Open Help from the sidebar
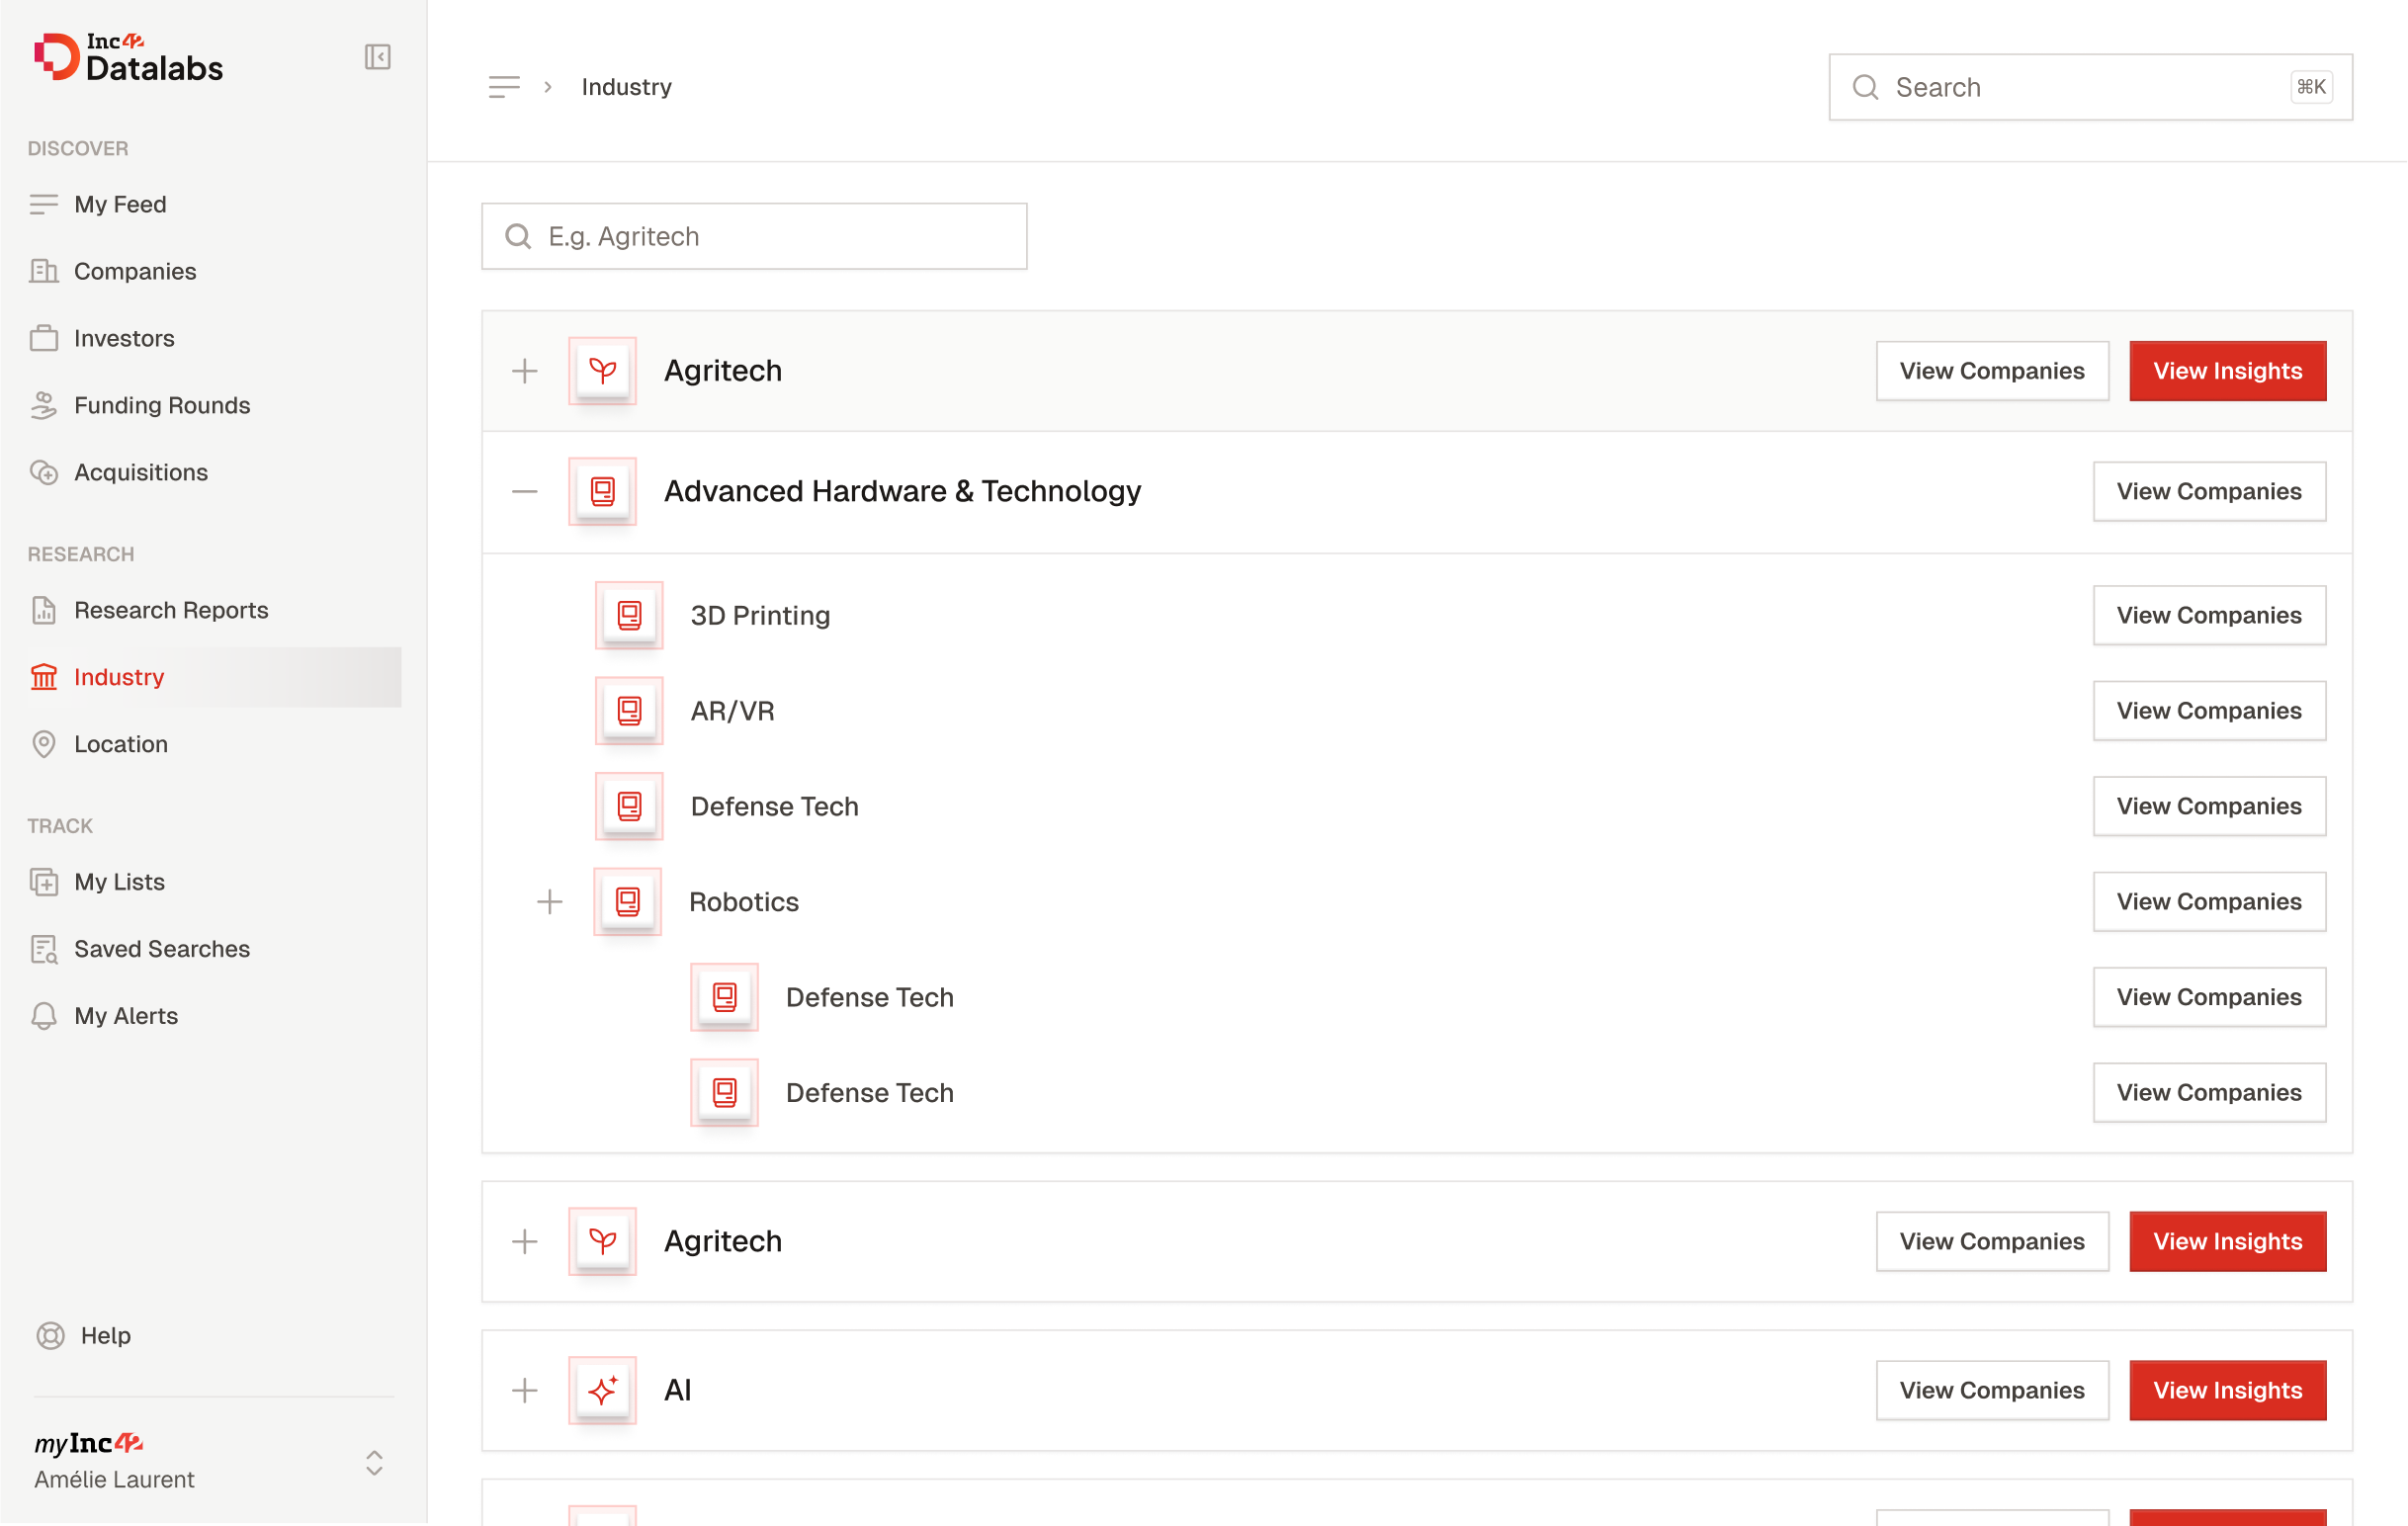 (x=104, y=1335)
